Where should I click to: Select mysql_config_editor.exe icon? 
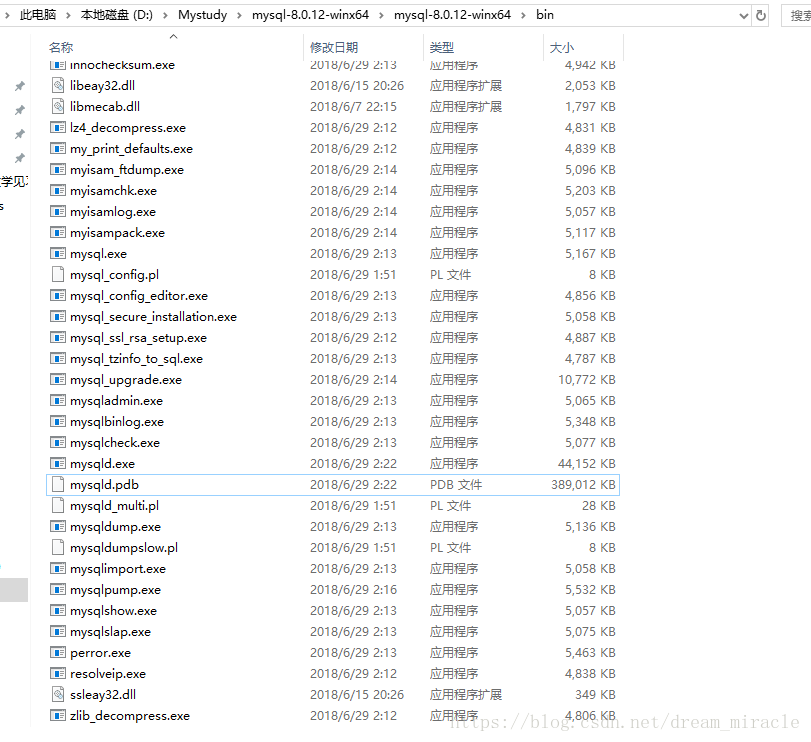(x=58, y=295)
